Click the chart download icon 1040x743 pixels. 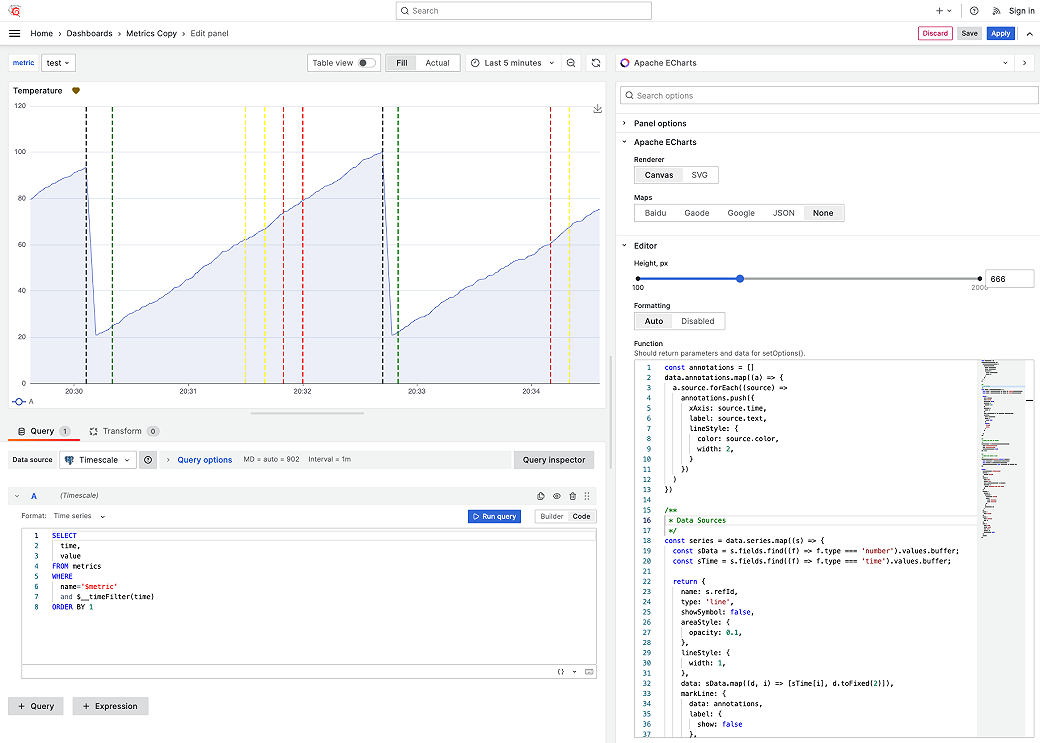coord(597,109)
